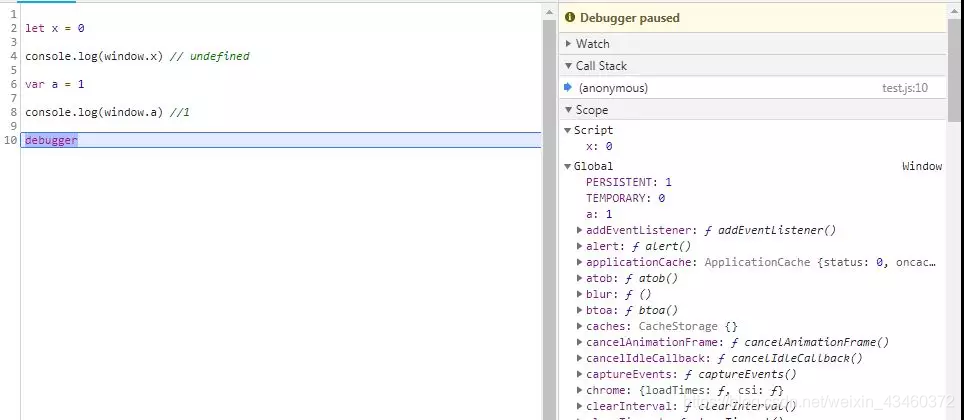Click gutter line number 8

(x=14, y=113)
